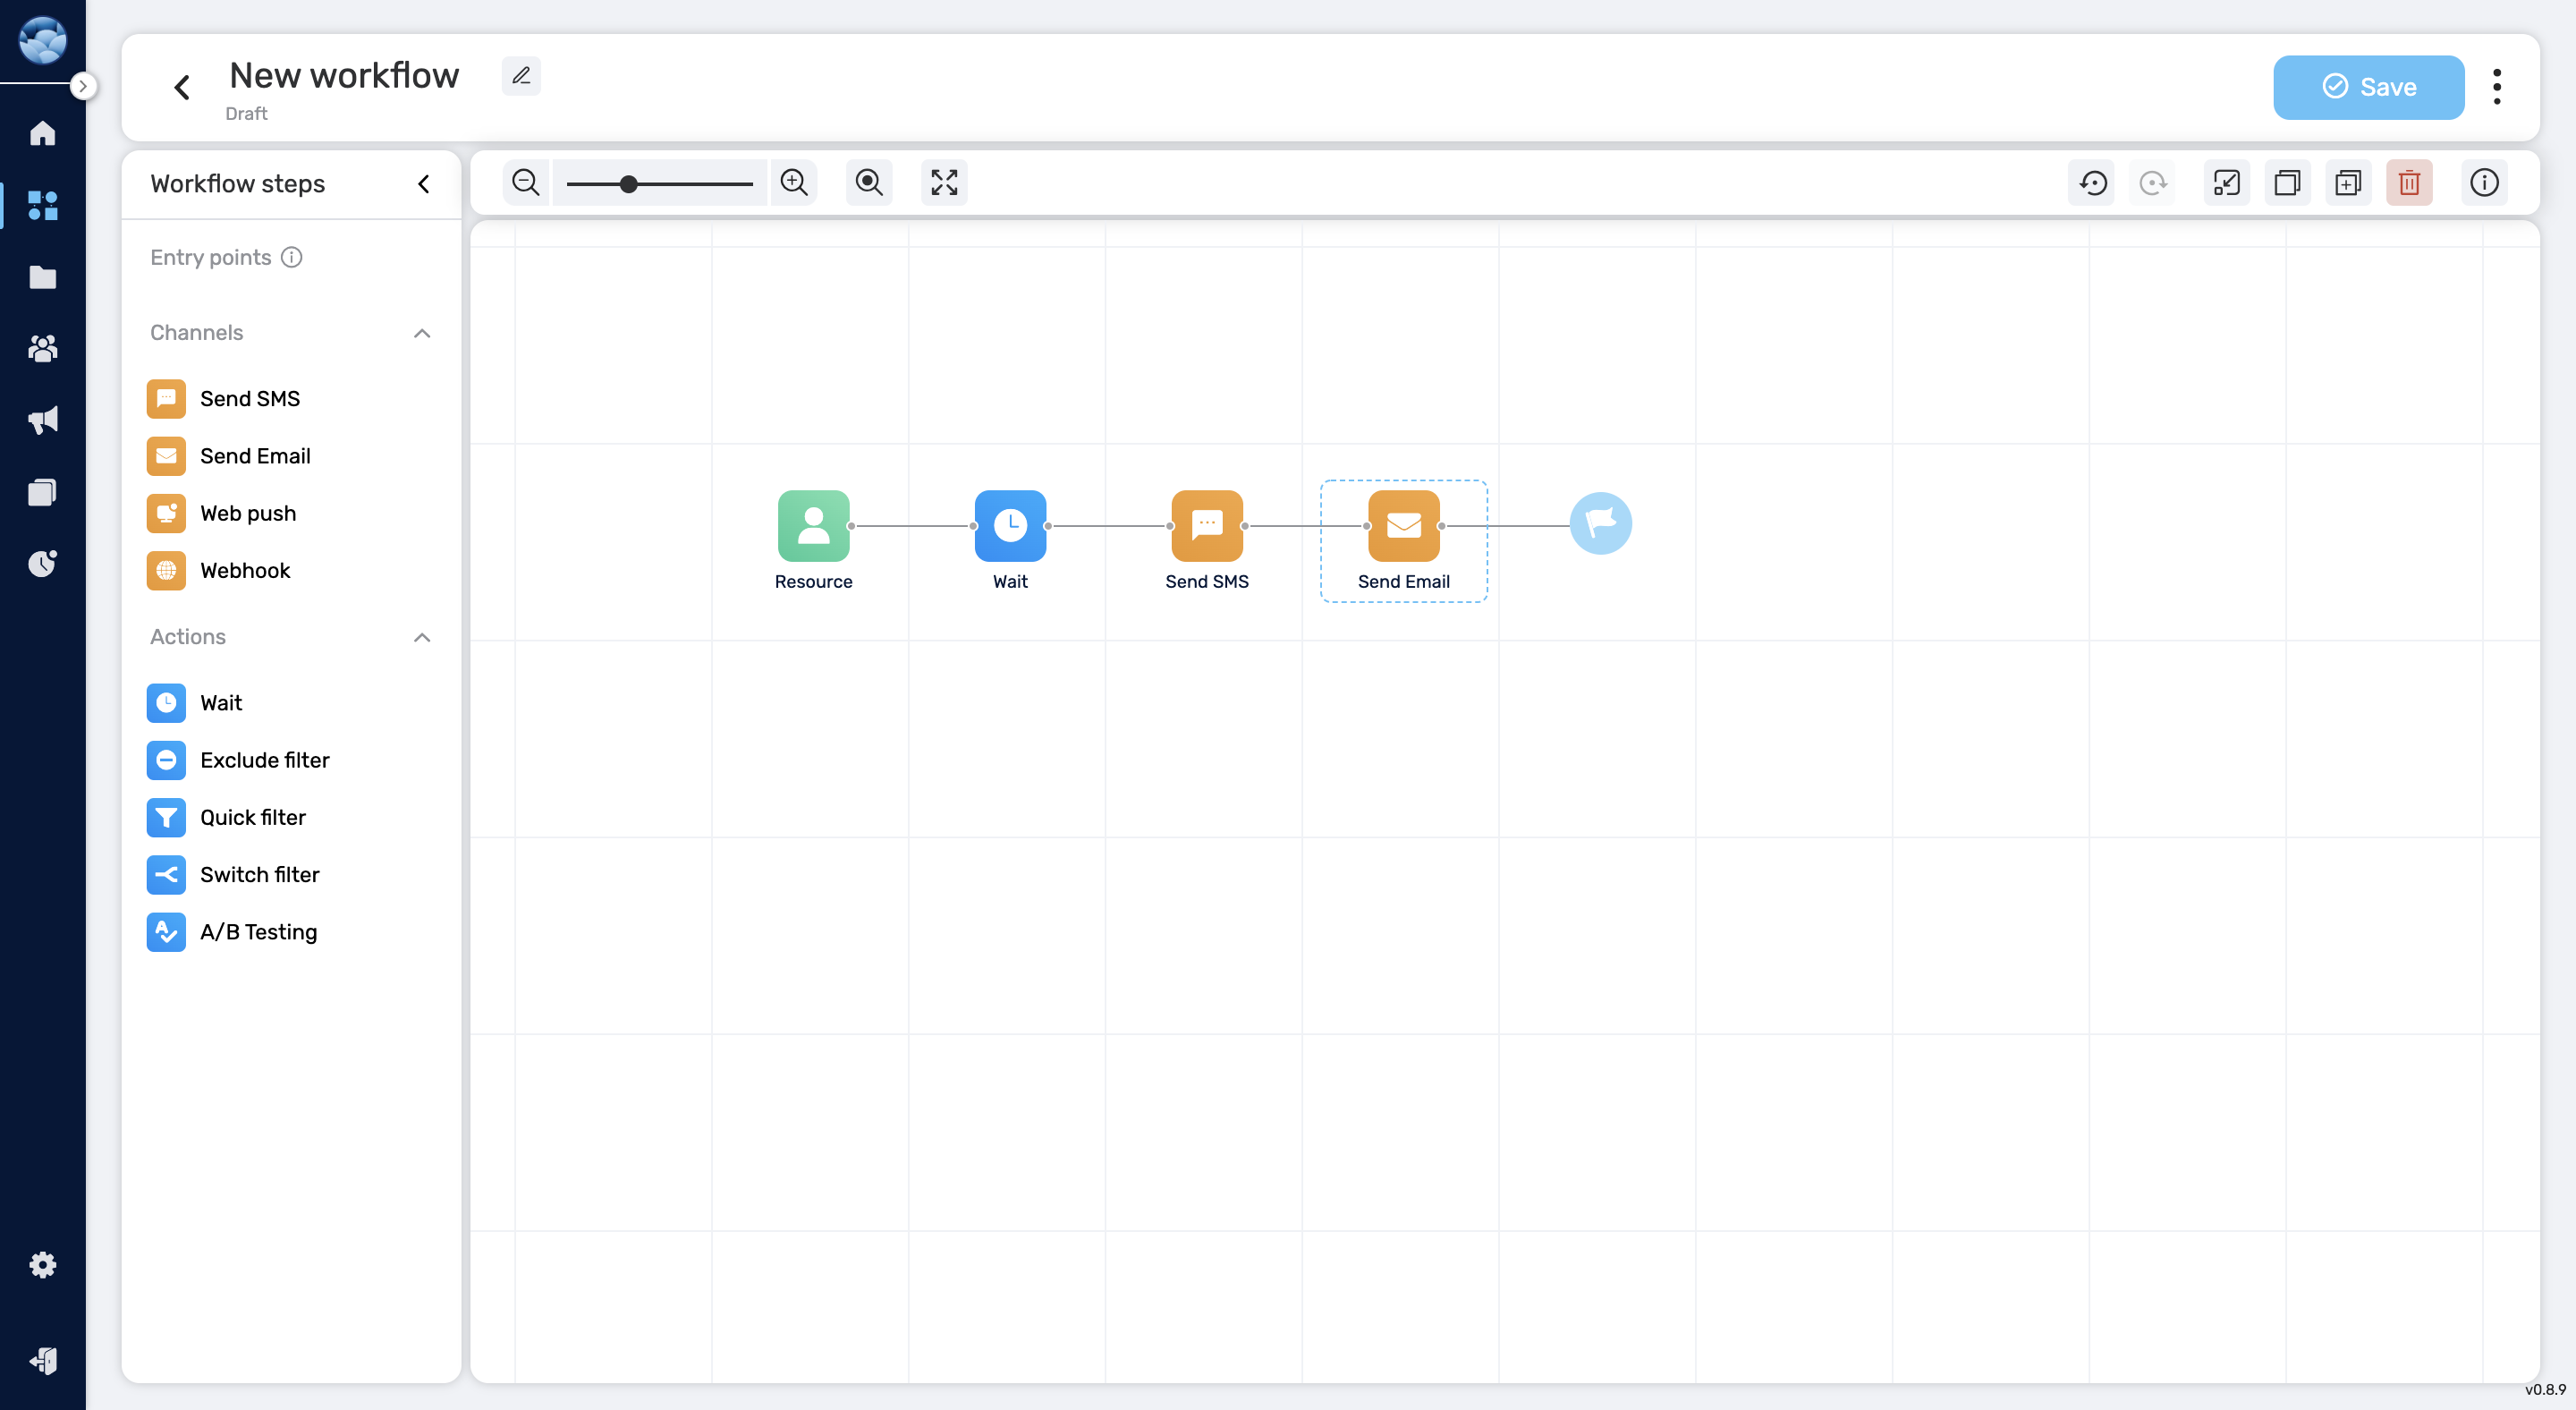Toggle fit-to-screen view mode
Viewport: 2576px width, 1410px height.
tap(945, 183)
